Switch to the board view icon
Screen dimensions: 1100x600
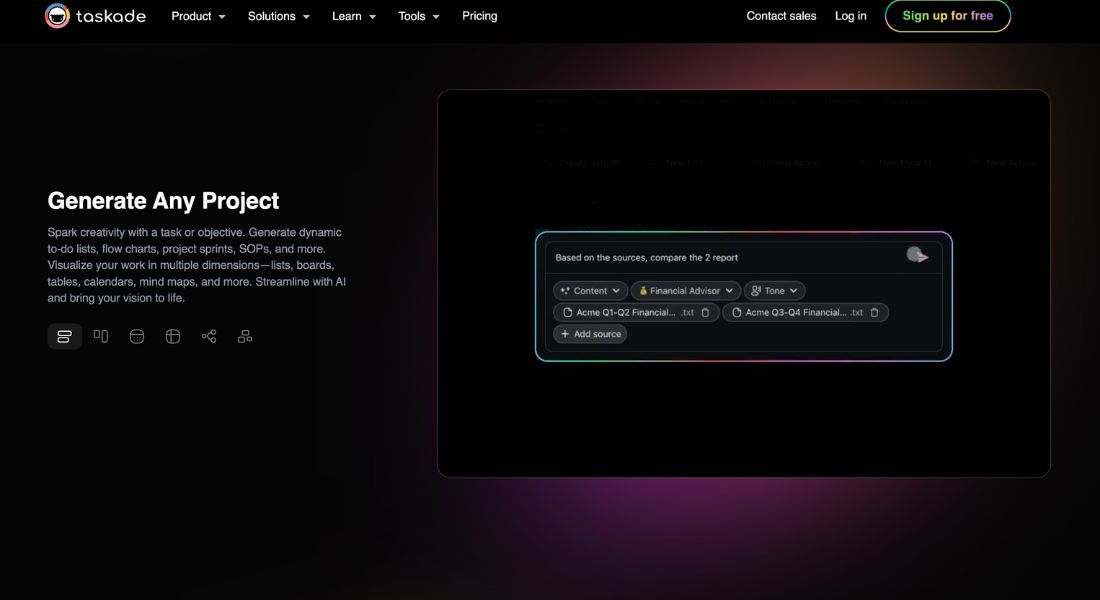101,337
